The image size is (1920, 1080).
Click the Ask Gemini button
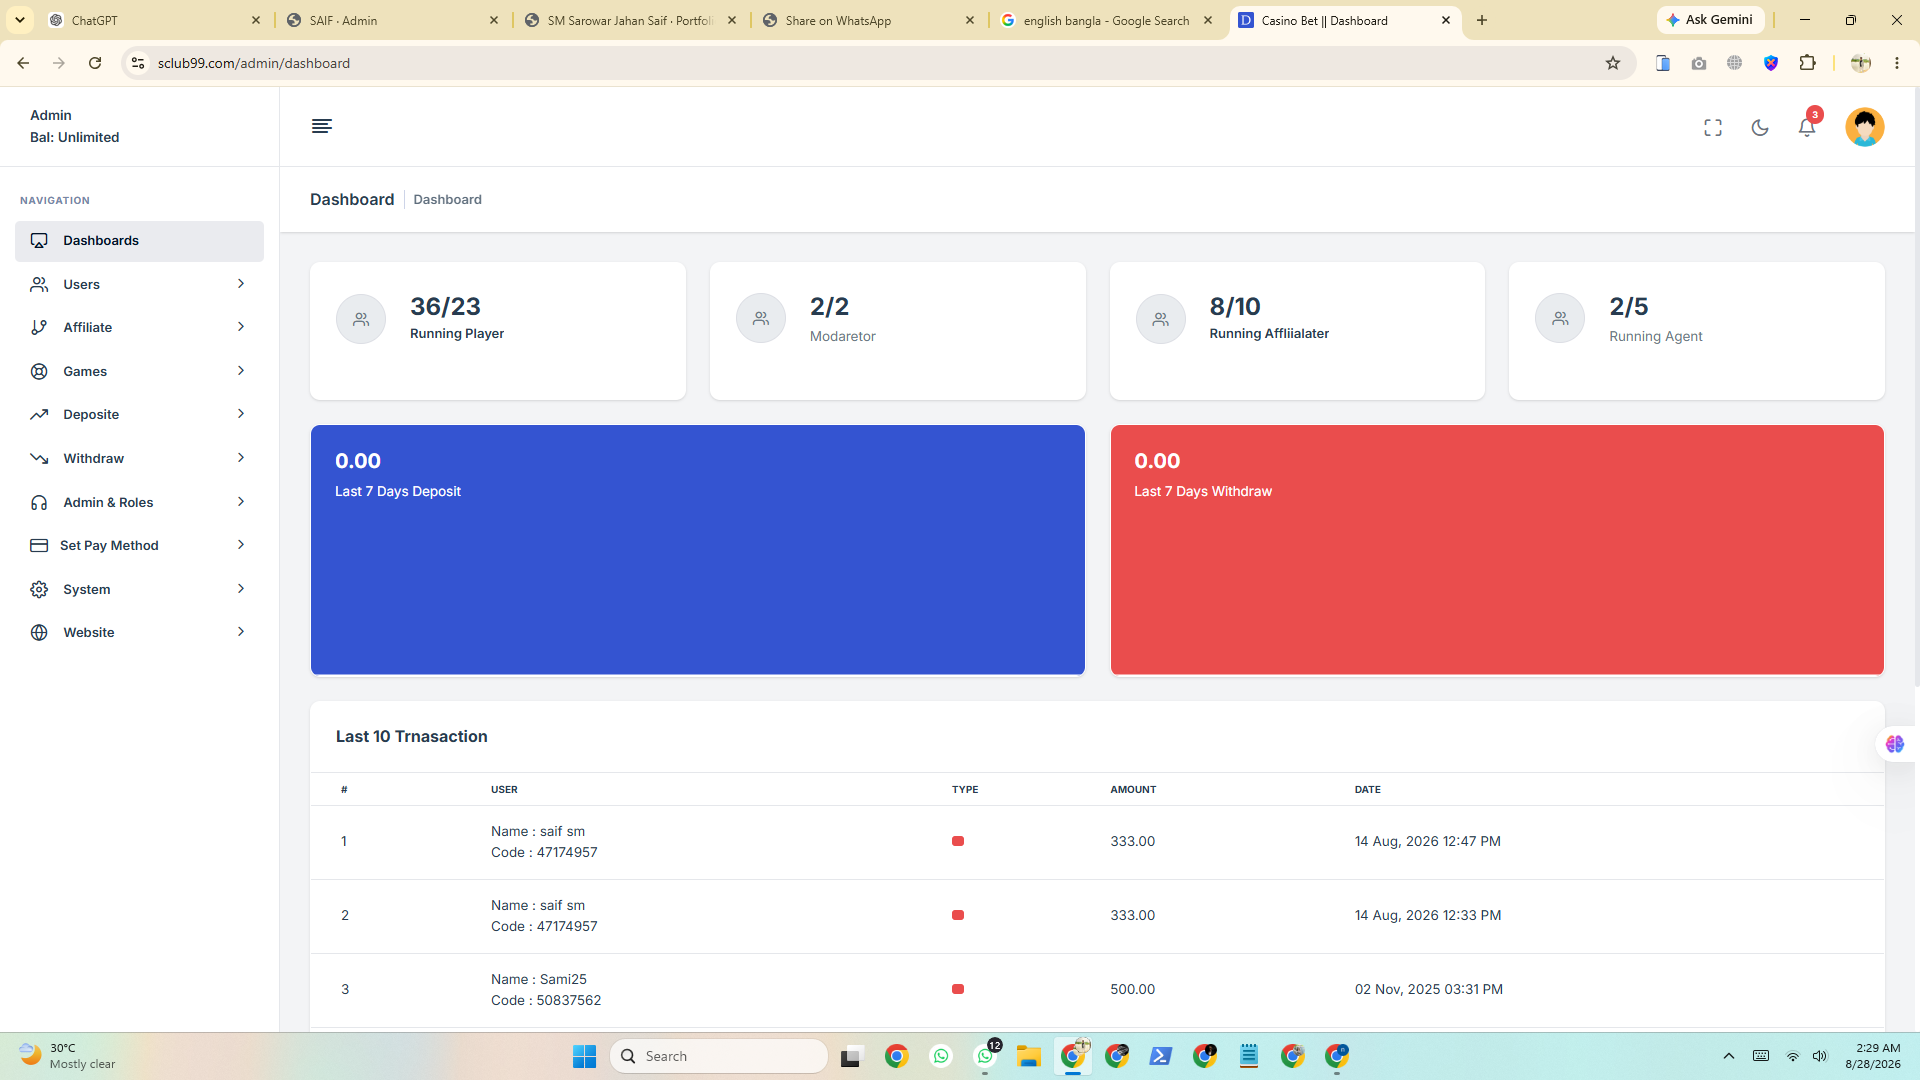(x=1710, y=20)
